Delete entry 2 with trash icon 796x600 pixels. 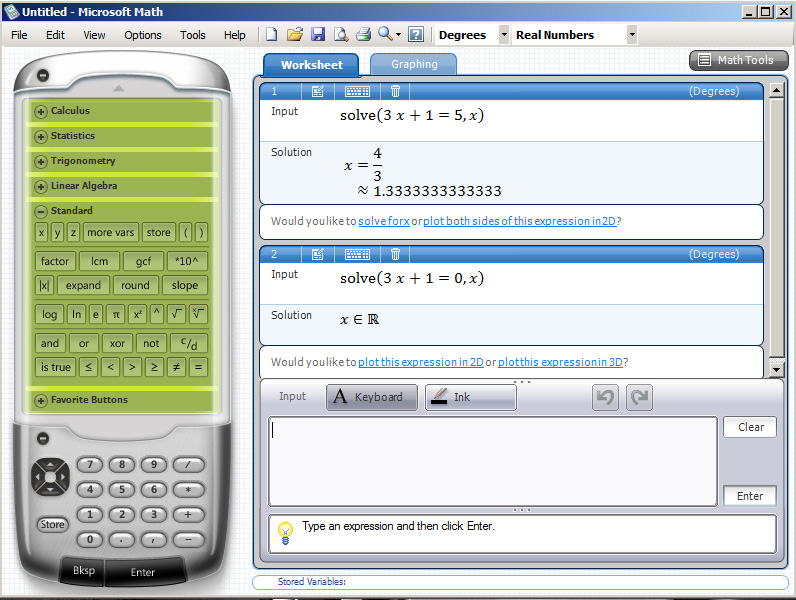[395, 254]
